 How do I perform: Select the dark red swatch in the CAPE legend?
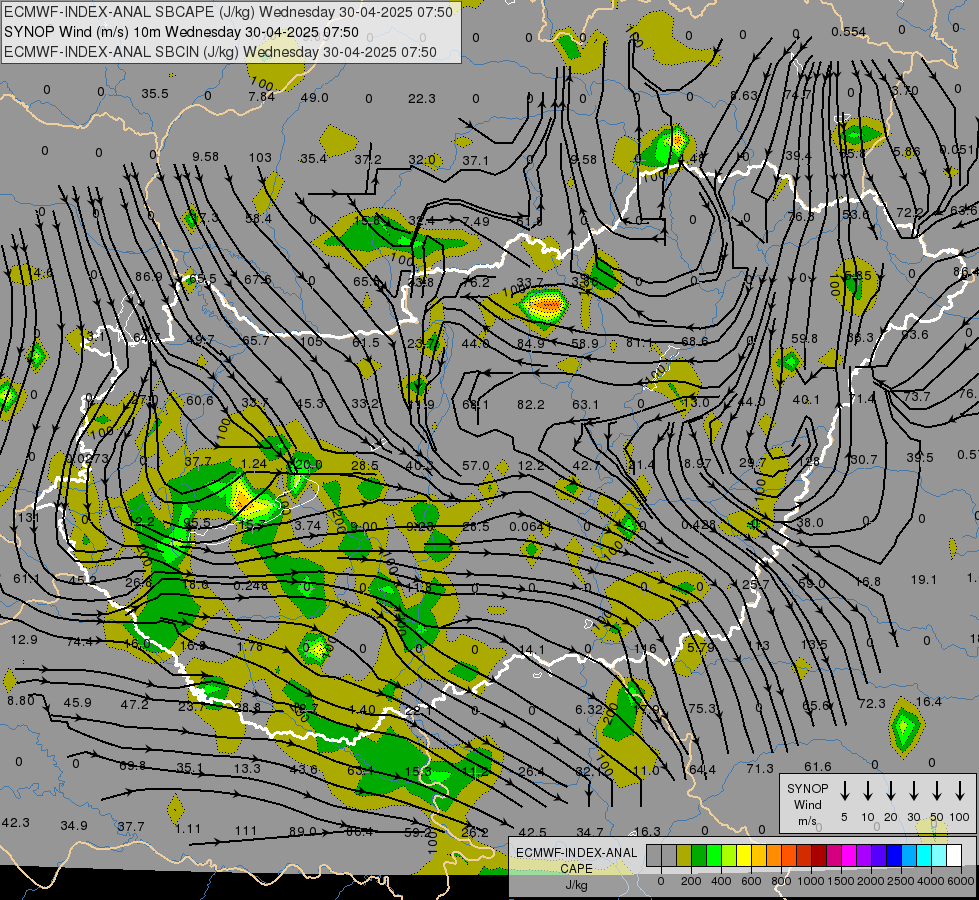pos(819,855)
